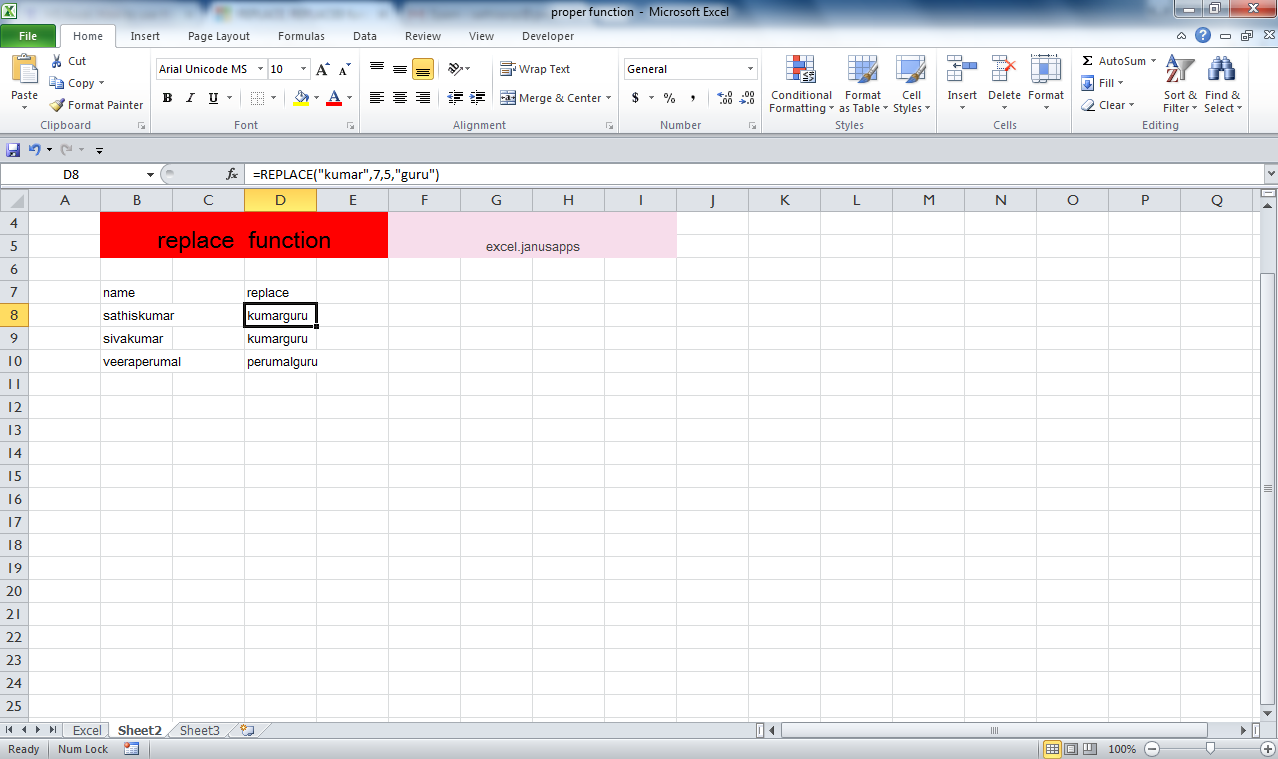Decrease indent in Alignment group
This screenshot has width=1278, height=759.
click(x=455, y=98)
